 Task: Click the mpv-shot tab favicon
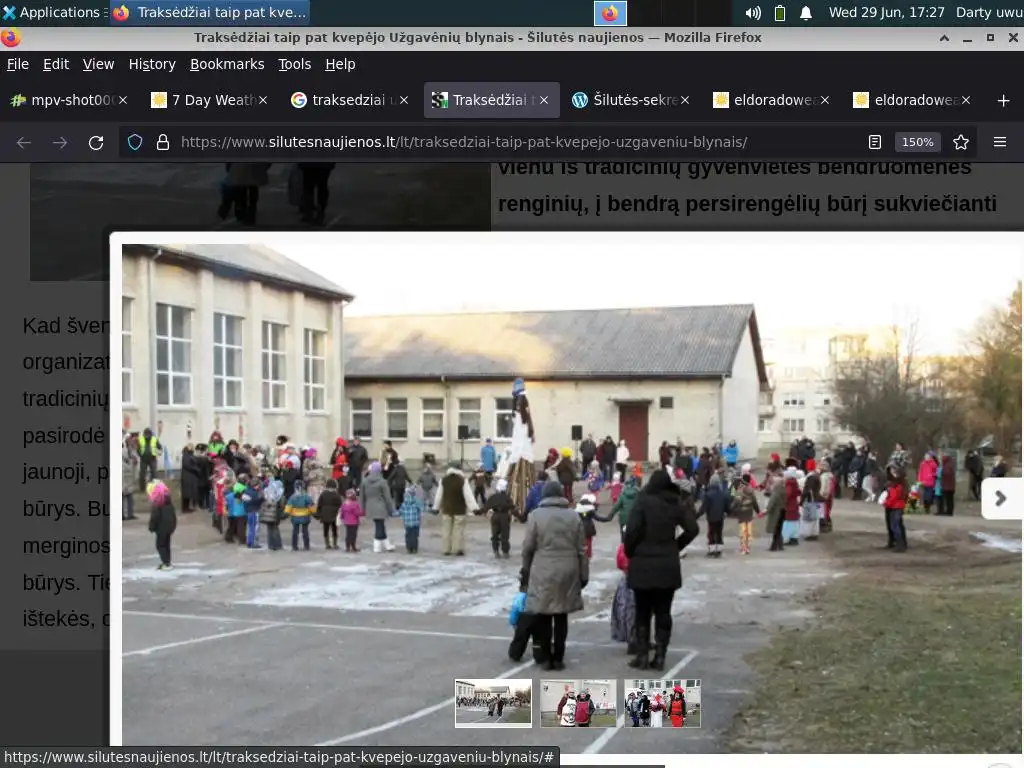click(18, 100)
